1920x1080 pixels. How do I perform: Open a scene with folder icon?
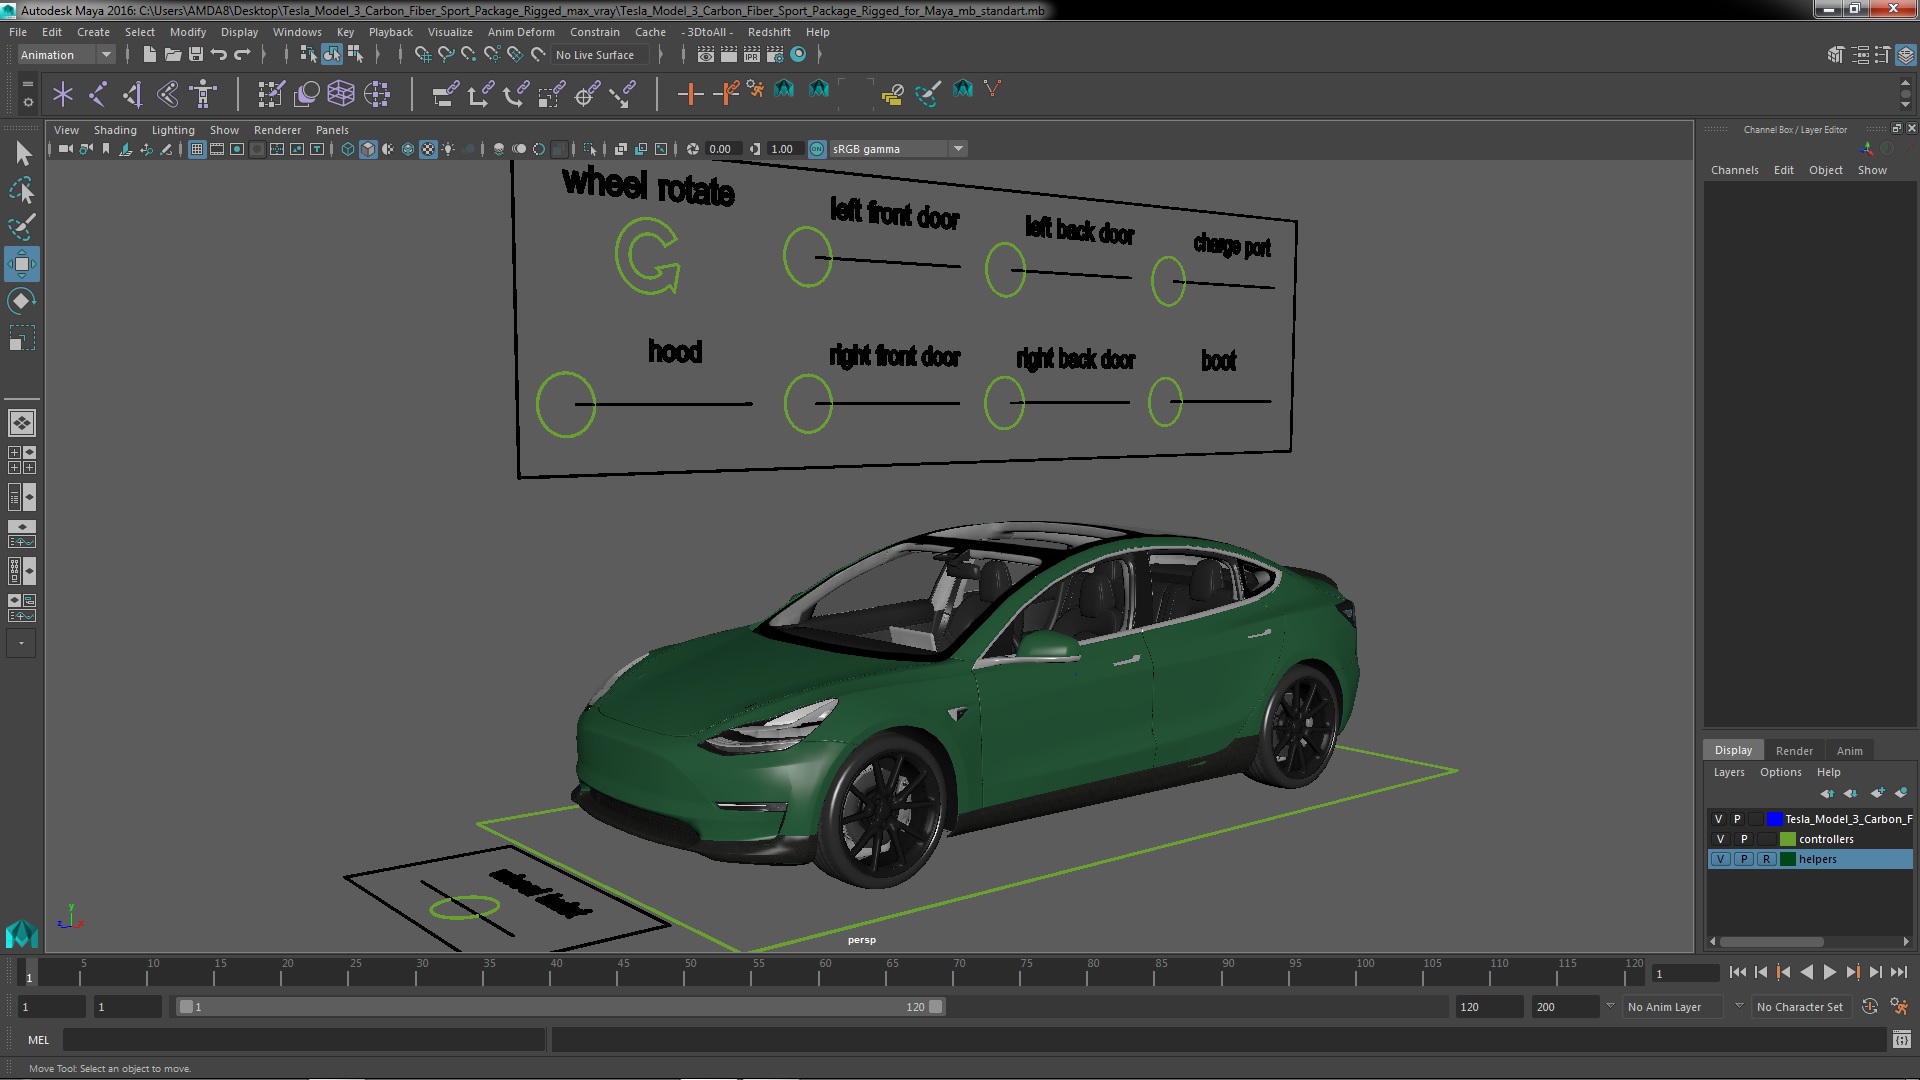172,55
